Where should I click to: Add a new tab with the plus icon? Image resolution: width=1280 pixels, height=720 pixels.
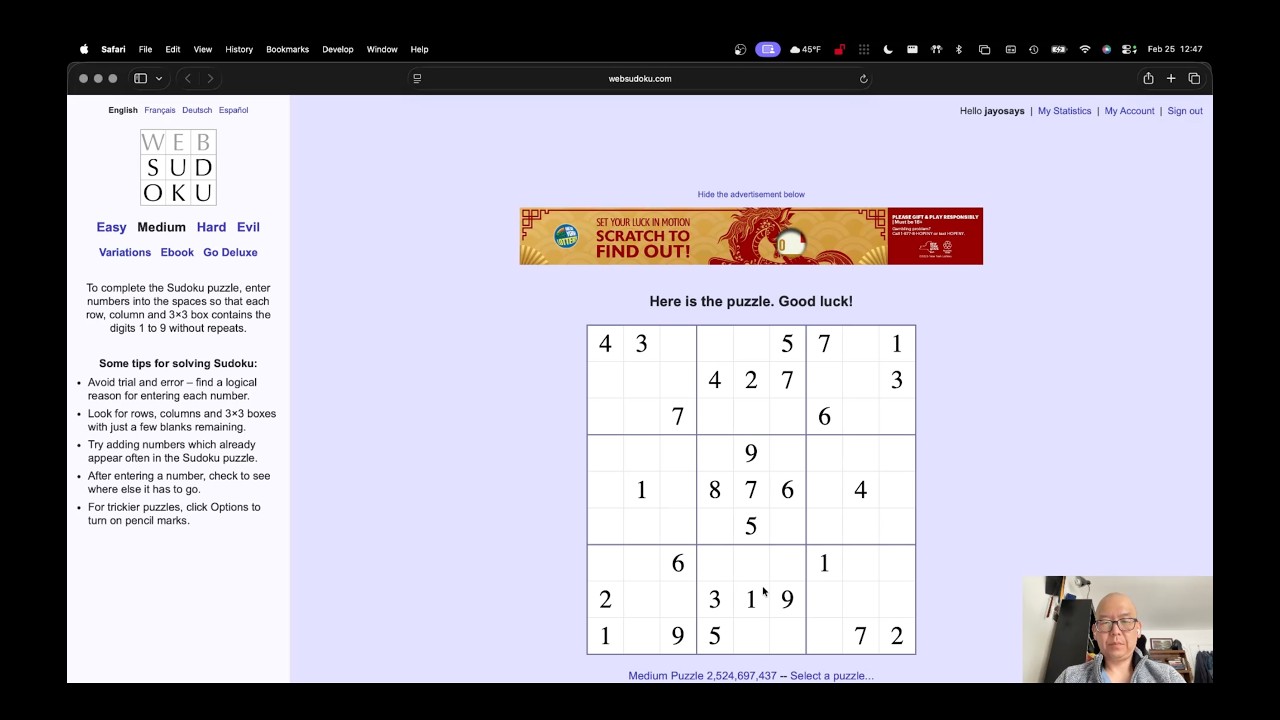[x=1171, y=78]
